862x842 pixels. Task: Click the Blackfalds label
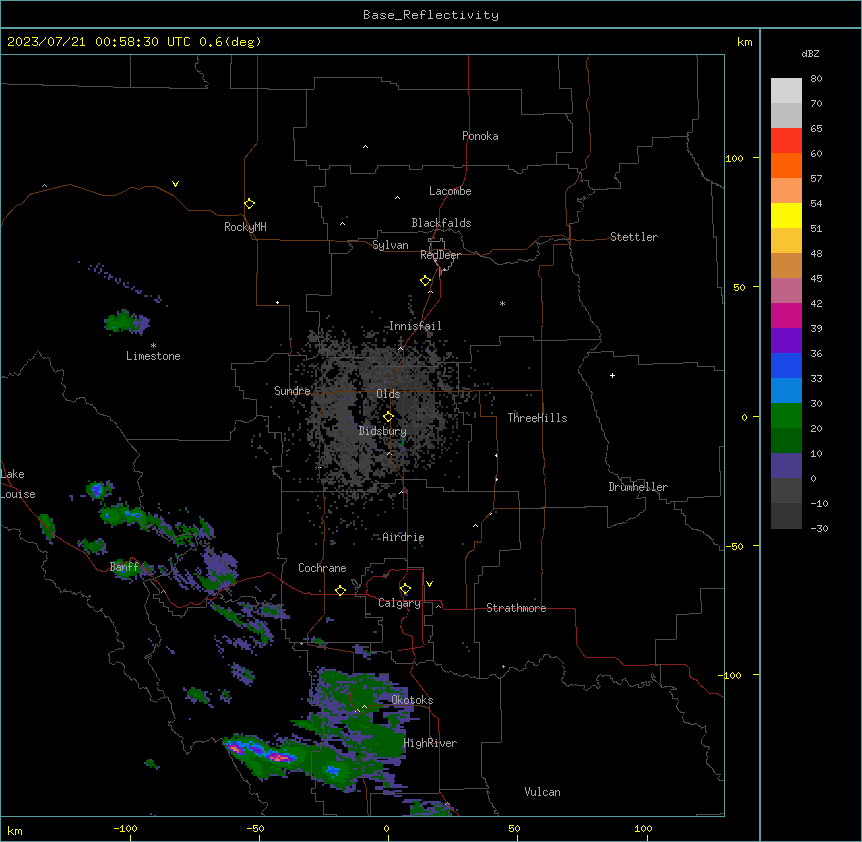pos(441,223)
